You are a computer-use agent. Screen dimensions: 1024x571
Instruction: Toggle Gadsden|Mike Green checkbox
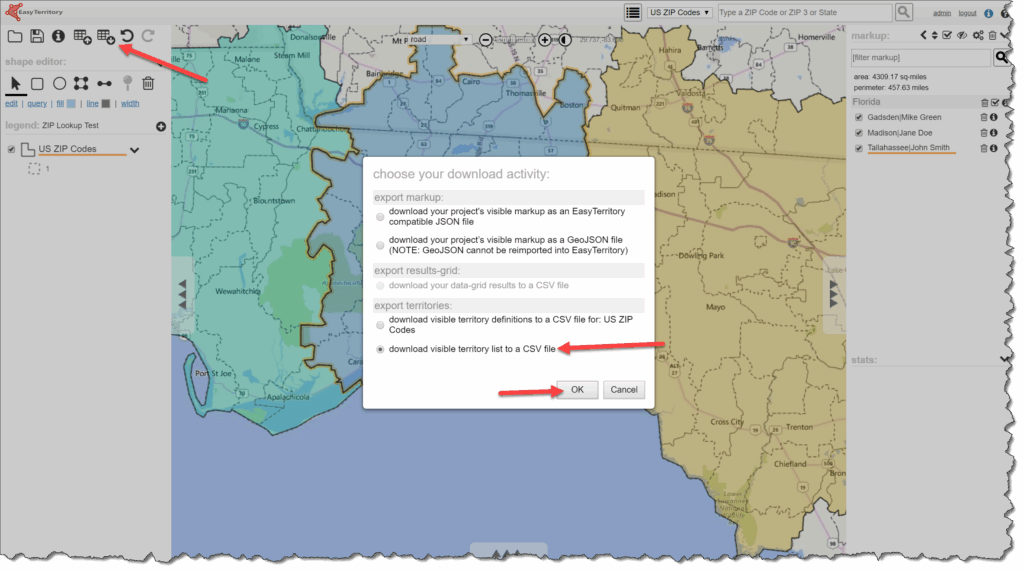tap(859, 118)
